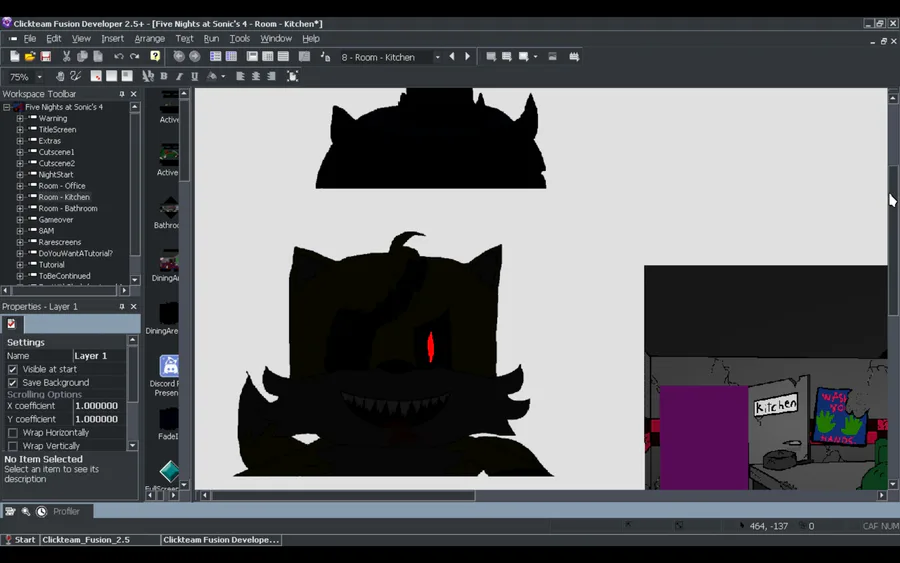Screen dimensions: 900x563
Task: Click the Windows Start button
Action: click(x=20, y=539)
